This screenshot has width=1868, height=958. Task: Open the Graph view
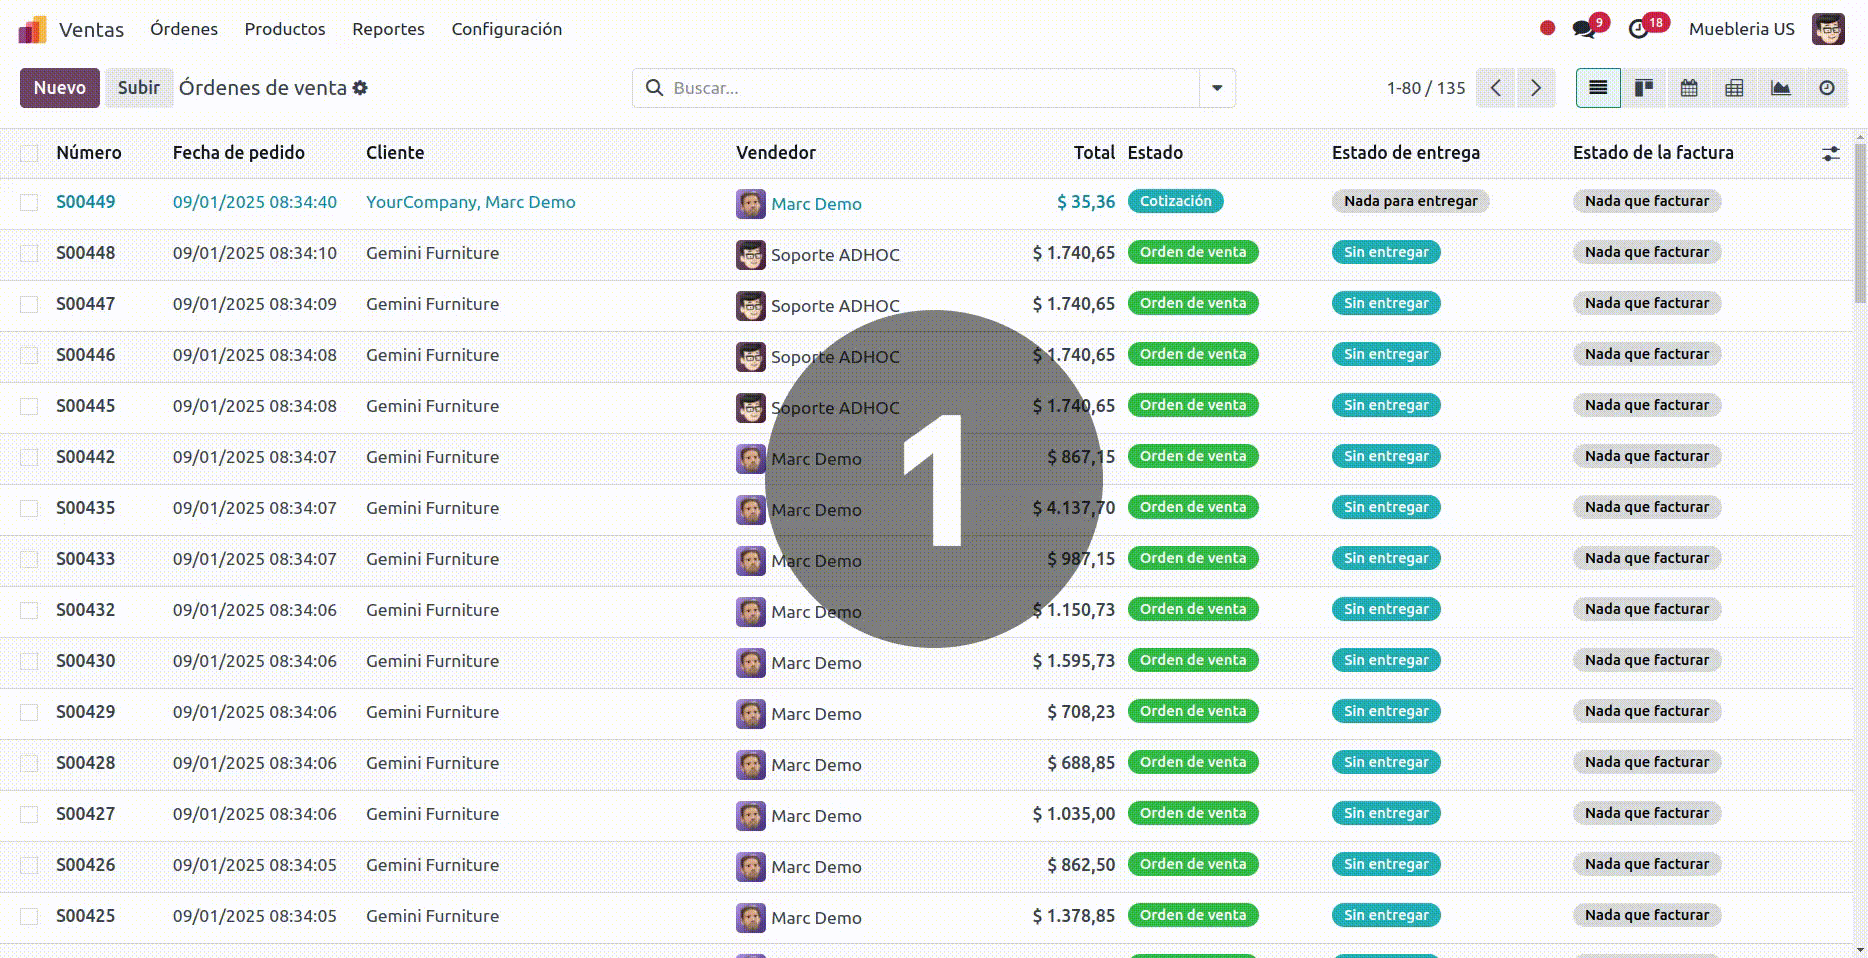(1780, 88)
